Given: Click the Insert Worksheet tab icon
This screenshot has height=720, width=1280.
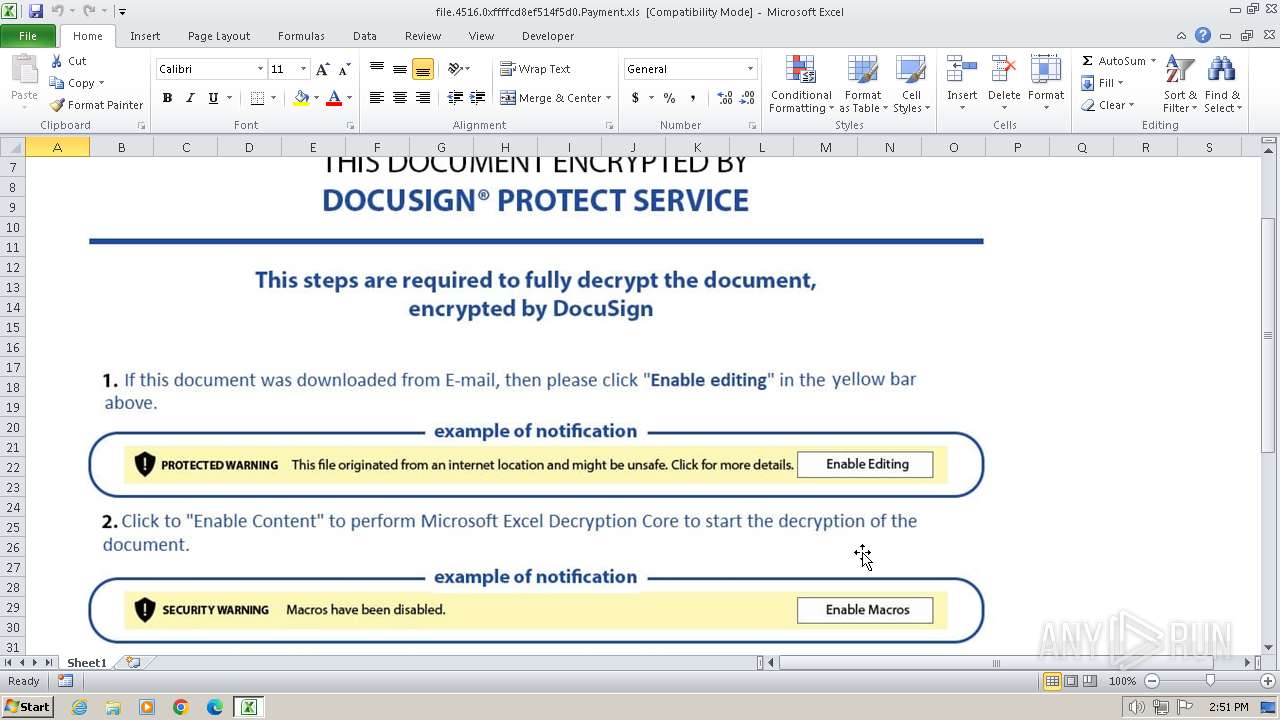Looking at the screenshot, I should [x=132, y=663].
